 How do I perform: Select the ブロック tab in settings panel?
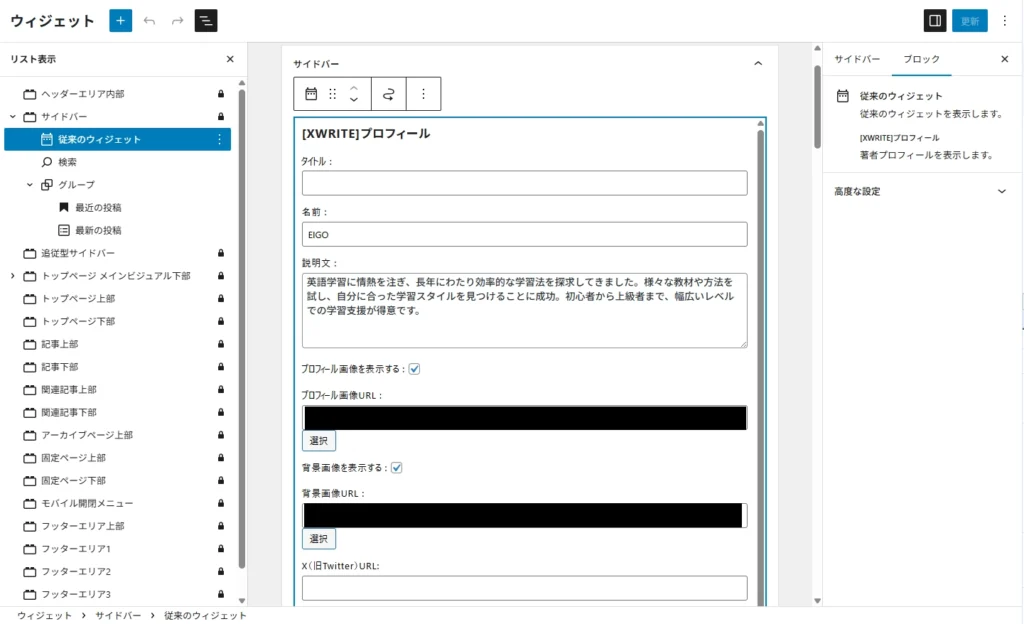pyautogui.click(x=921, y=60)
